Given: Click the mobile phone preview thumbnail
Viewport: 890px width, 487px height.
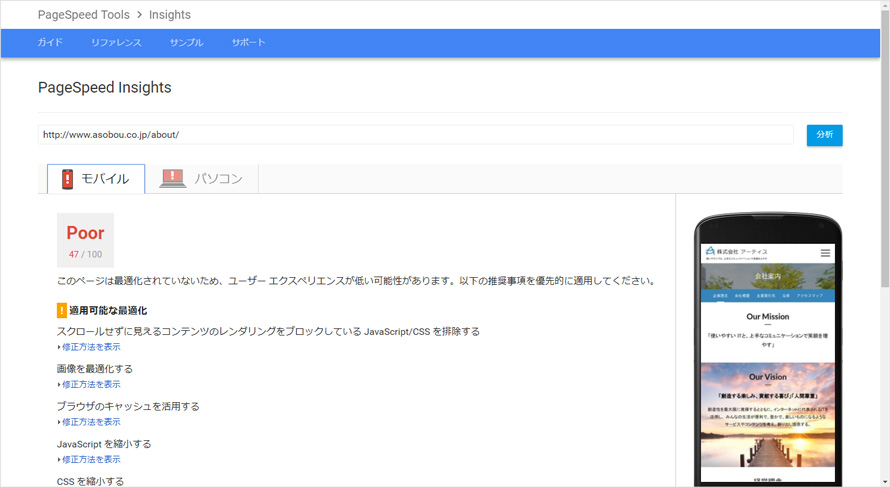Looking at the screenshot, I should [x=767, y=350].
